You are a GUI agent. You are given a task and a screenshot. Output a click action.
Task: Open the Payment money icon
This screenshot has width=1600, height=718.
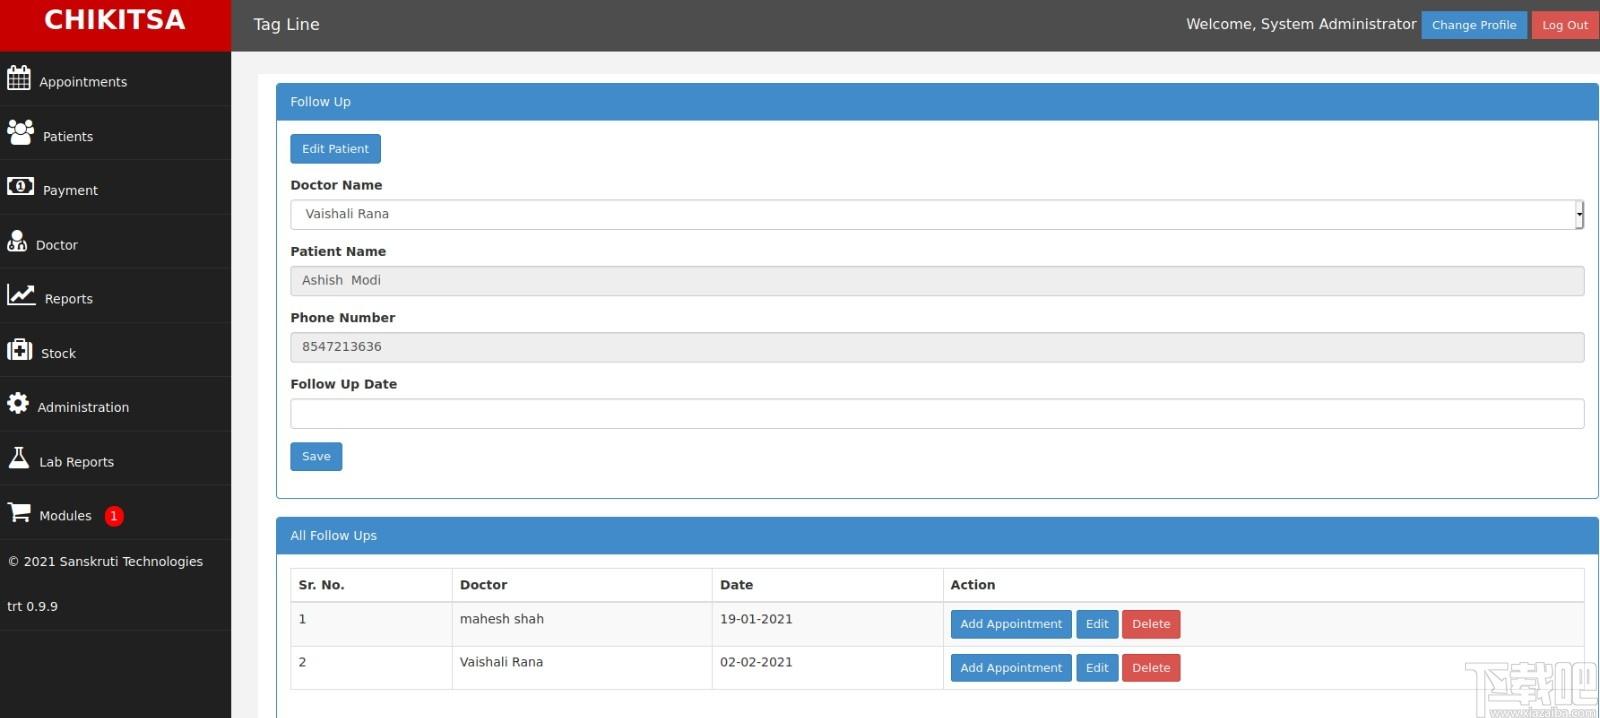20,186
